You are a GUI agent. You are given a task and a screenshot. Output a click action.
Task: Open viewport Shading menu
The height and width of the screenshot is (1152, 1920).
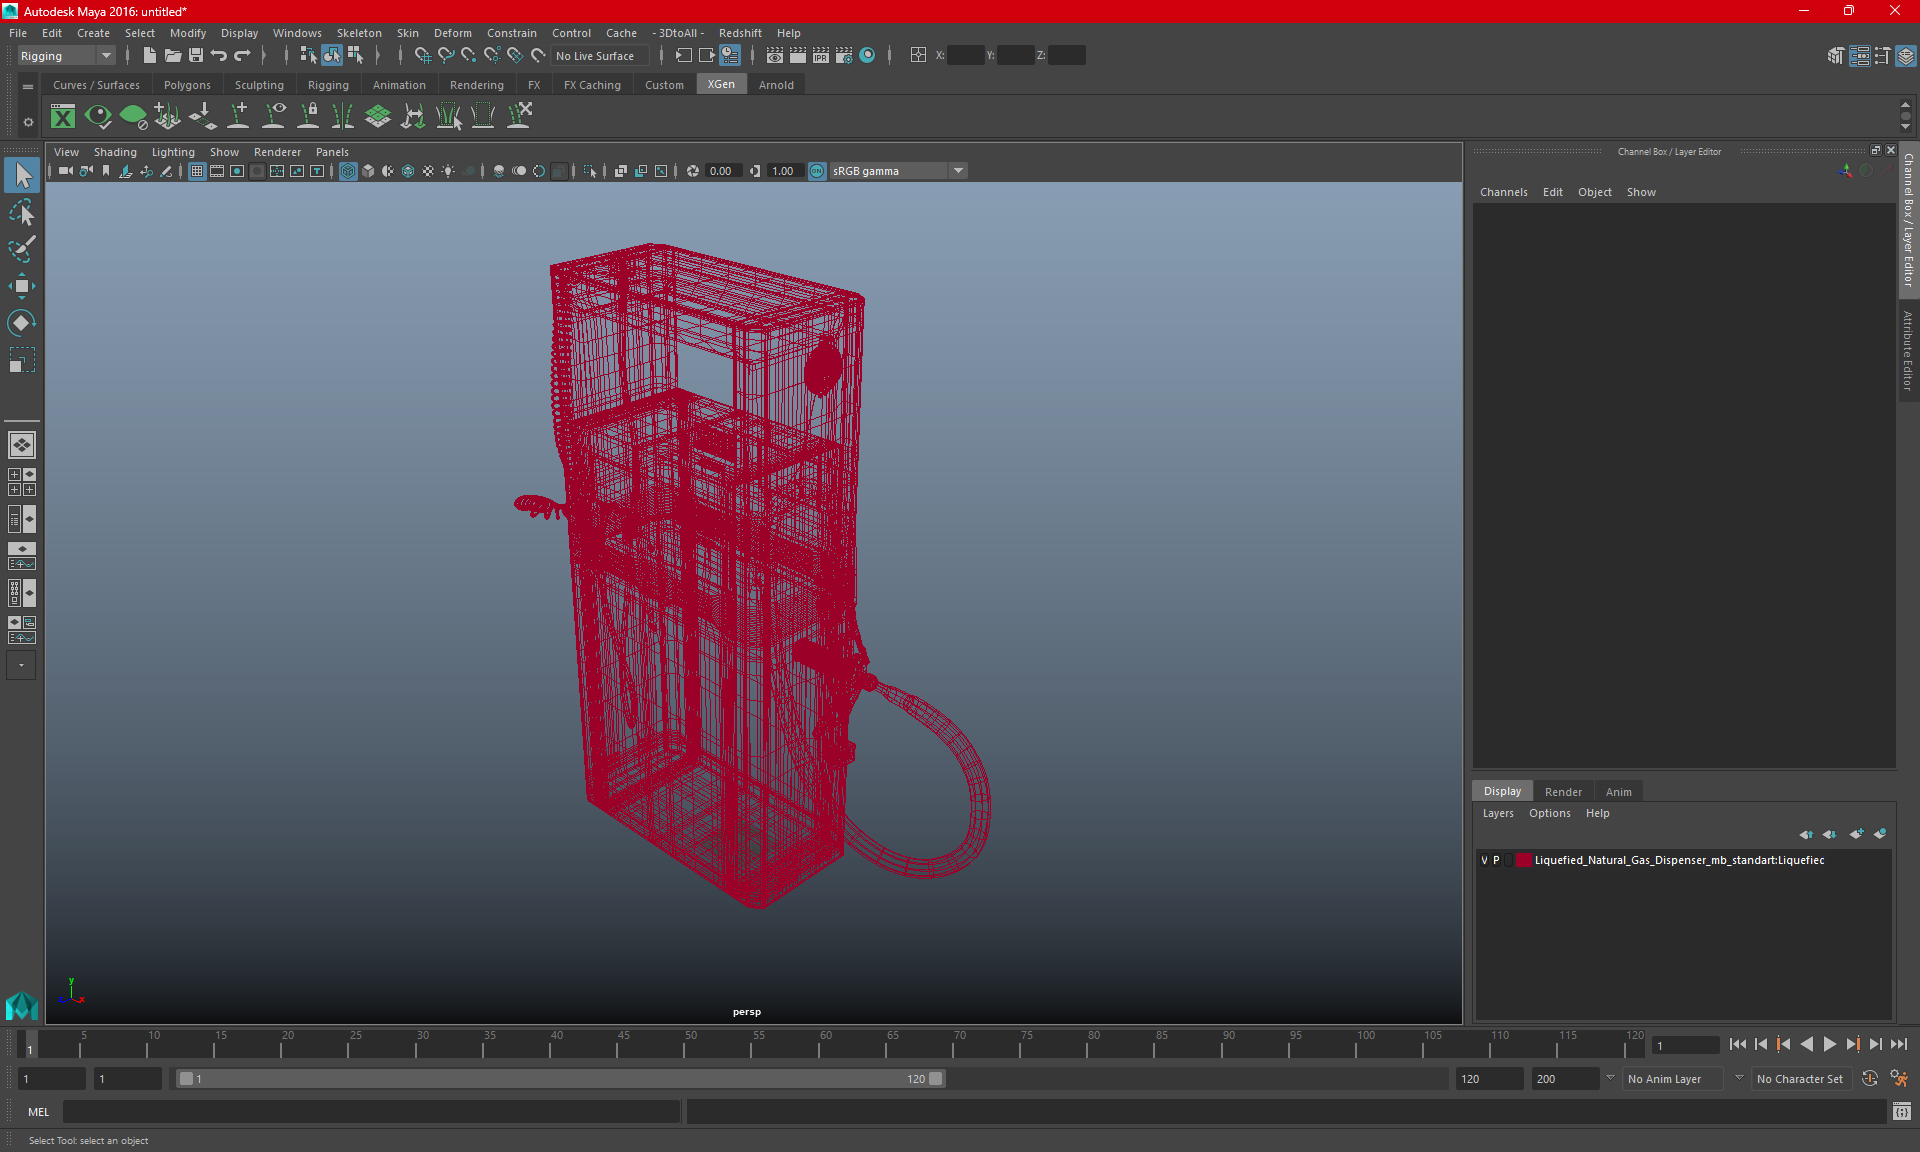coord(115,152)
